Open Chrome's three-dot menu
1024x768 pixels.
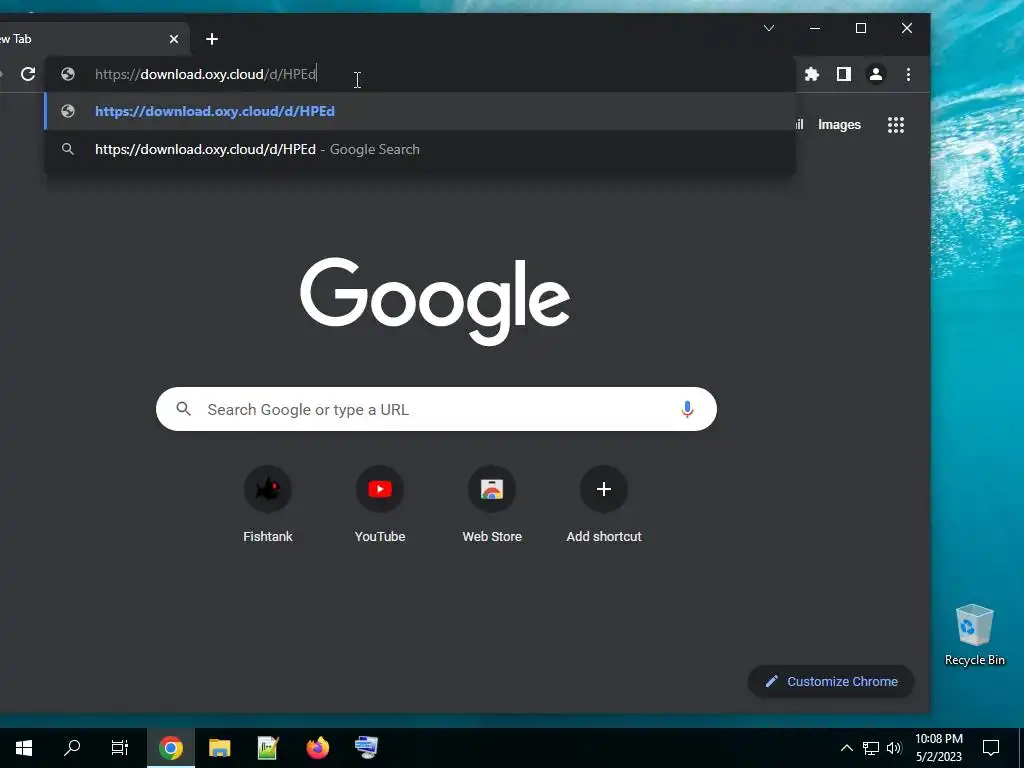(x=908, y=74)
